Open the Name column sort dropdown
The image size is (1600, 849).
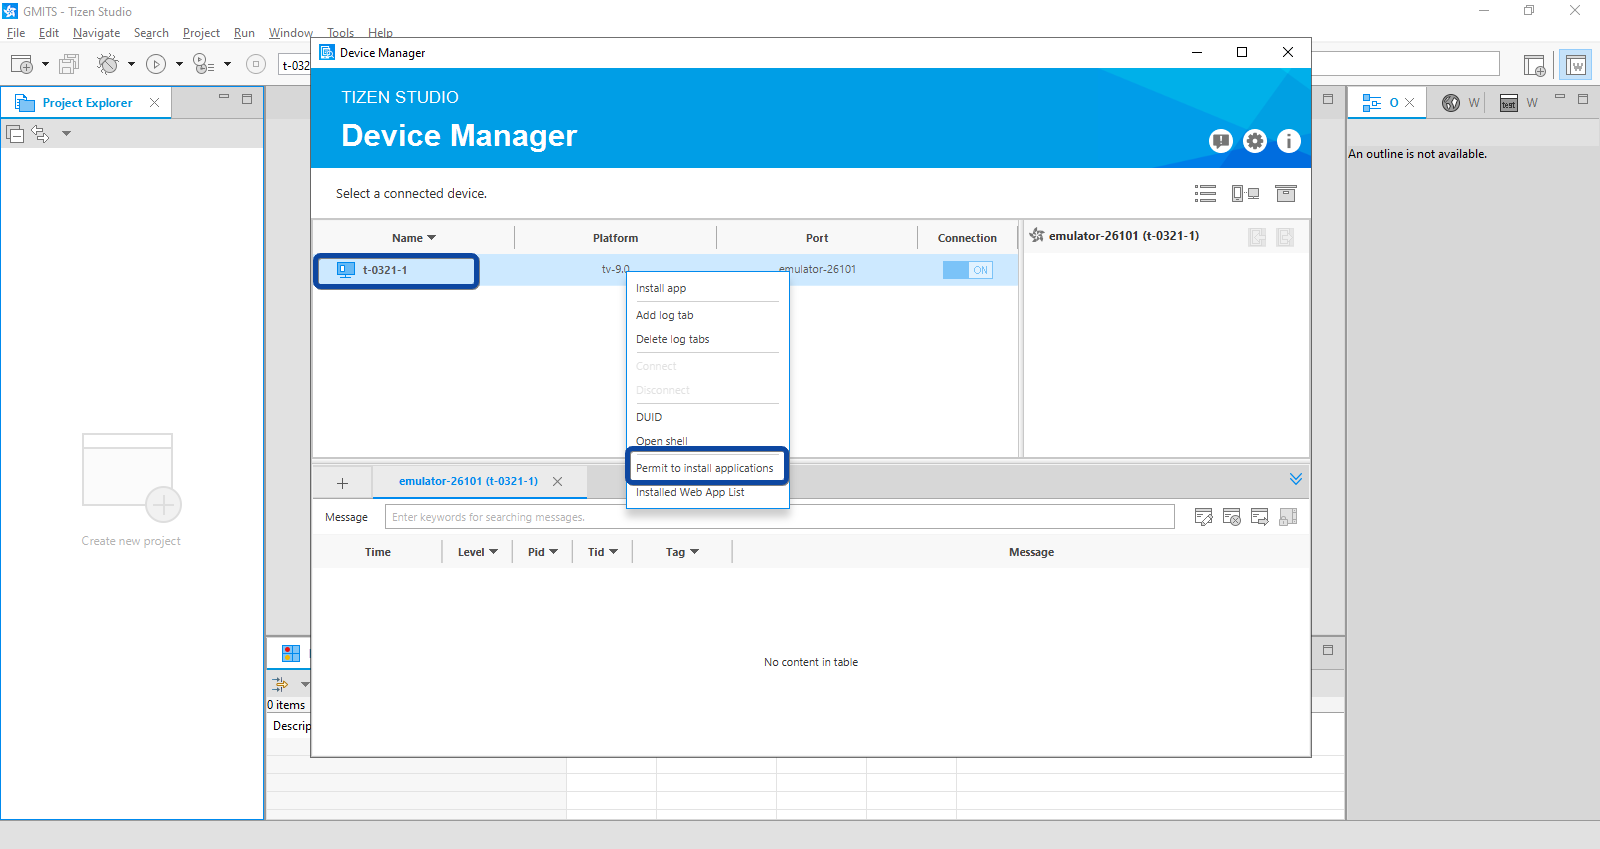pos(431,238)
